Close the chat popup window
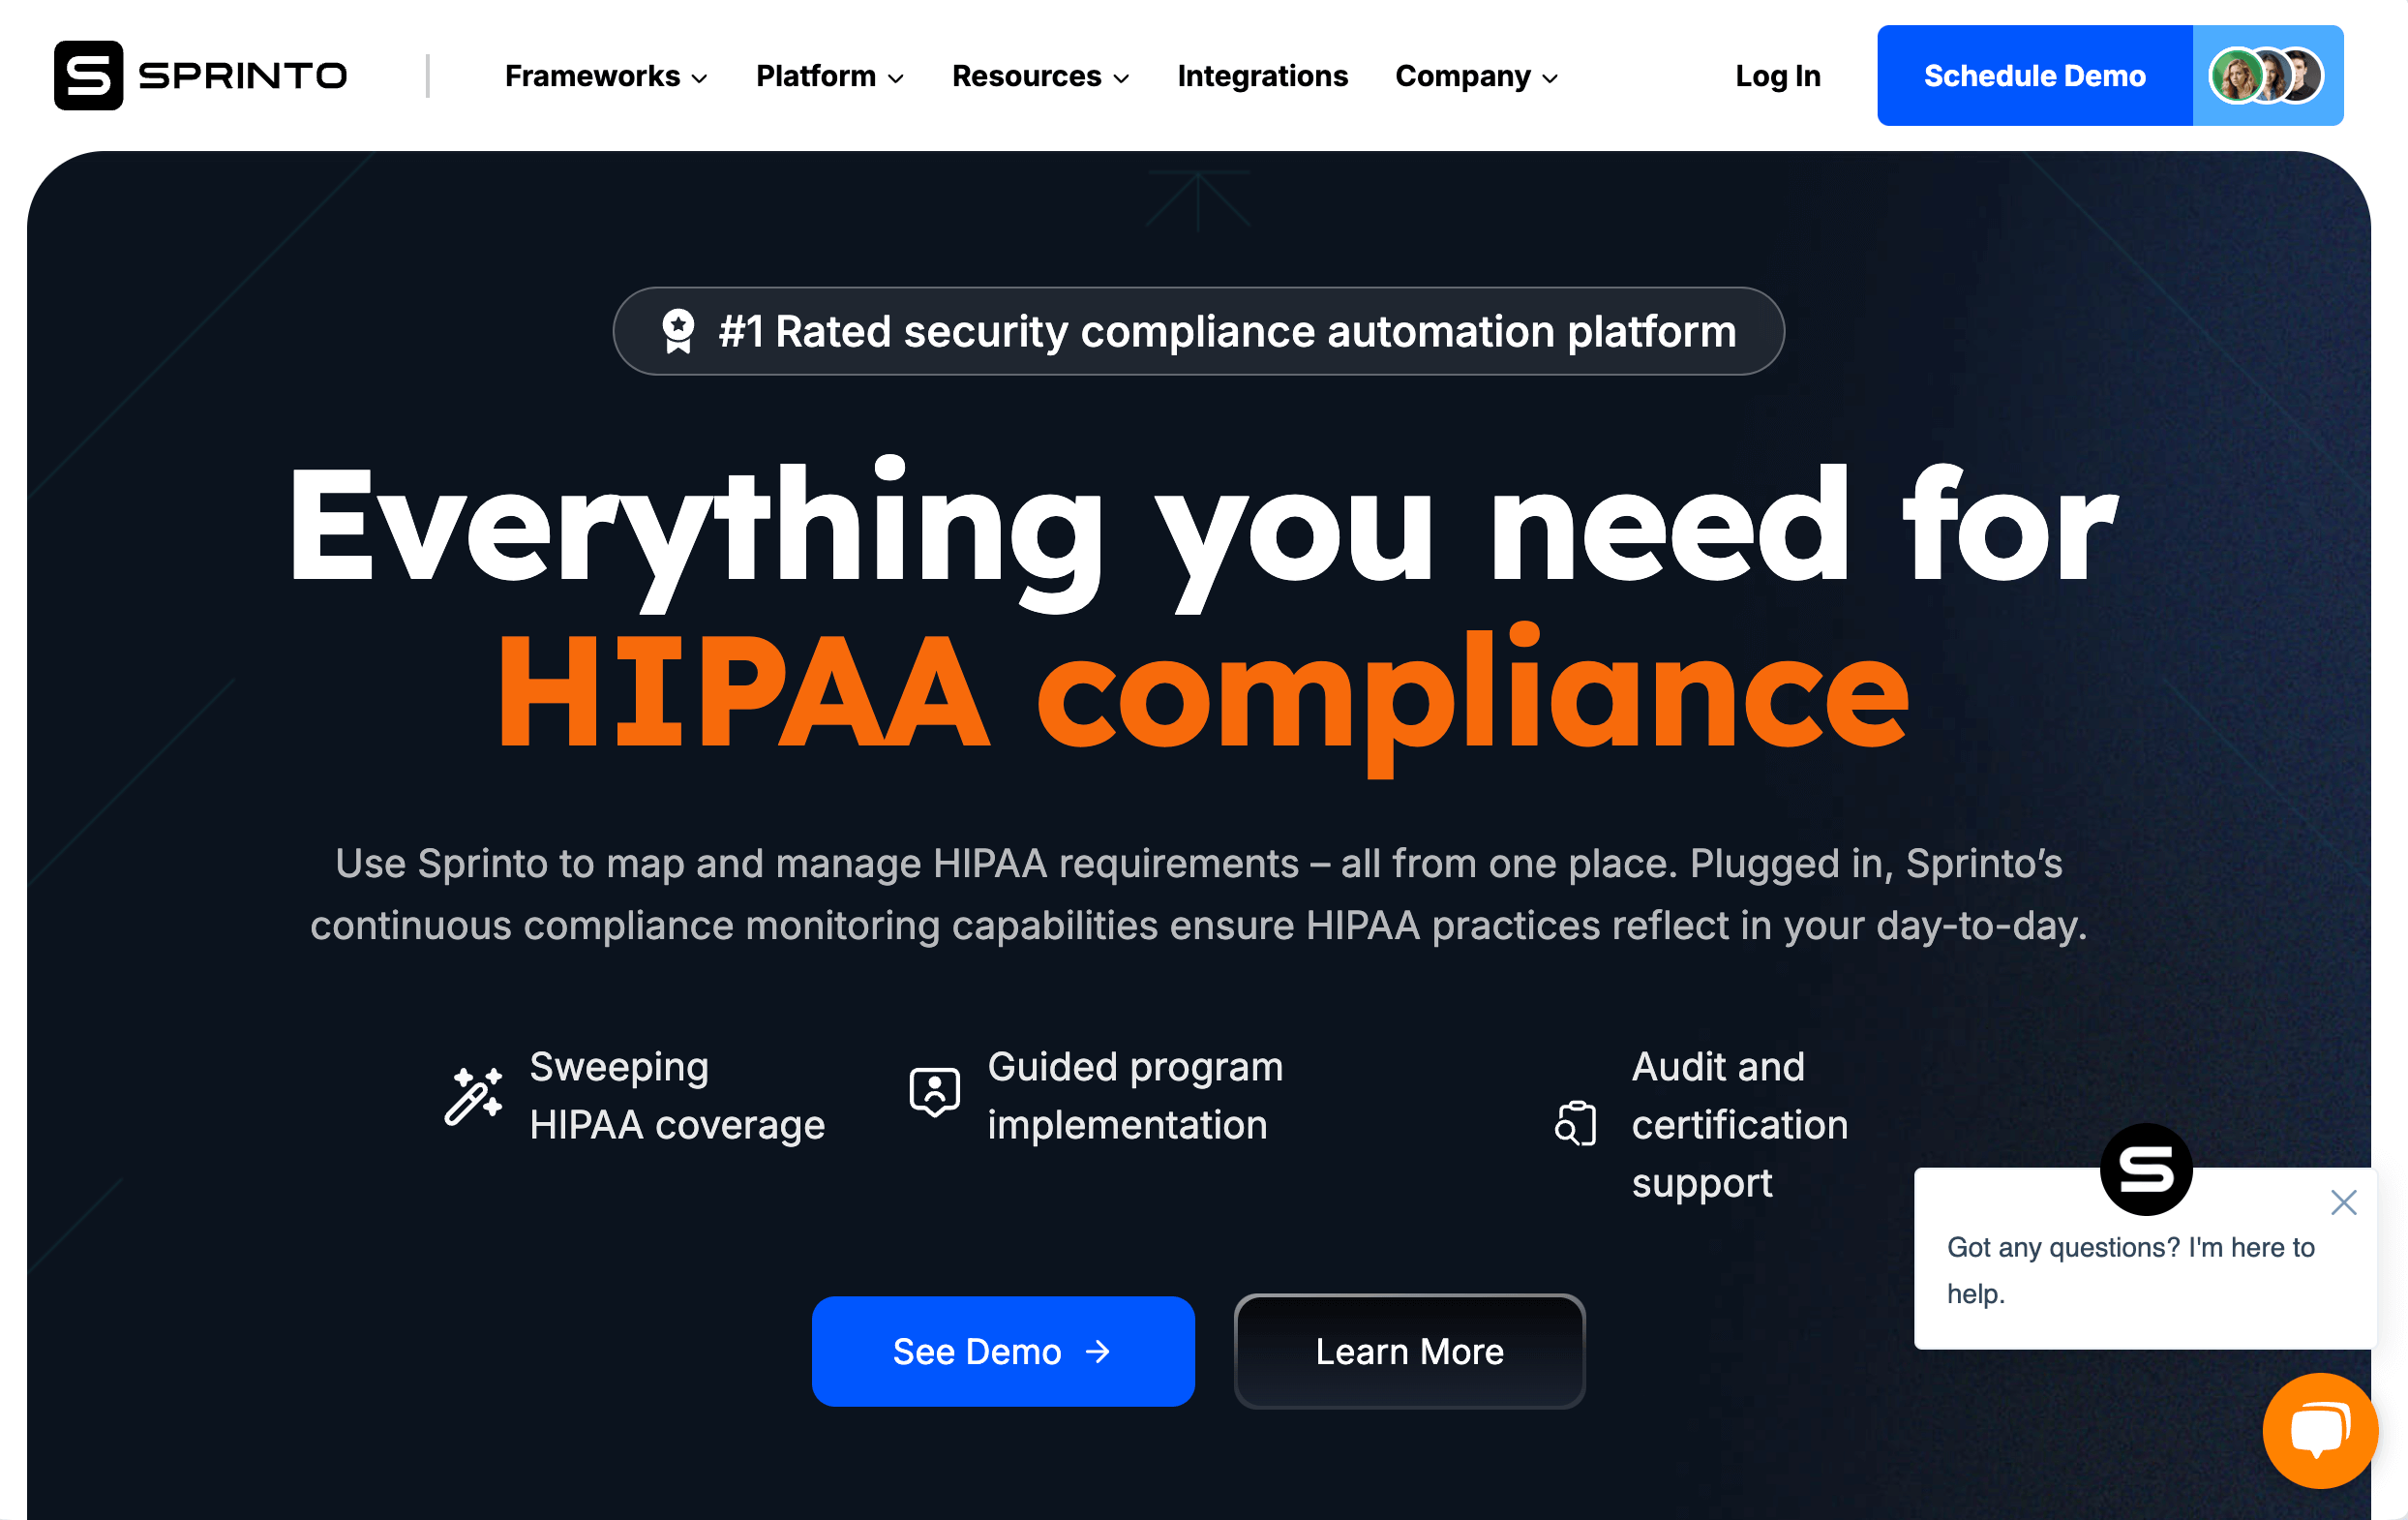Image resolution: width=2408 pixels, height=1520 pixels. (2341, 1201)
